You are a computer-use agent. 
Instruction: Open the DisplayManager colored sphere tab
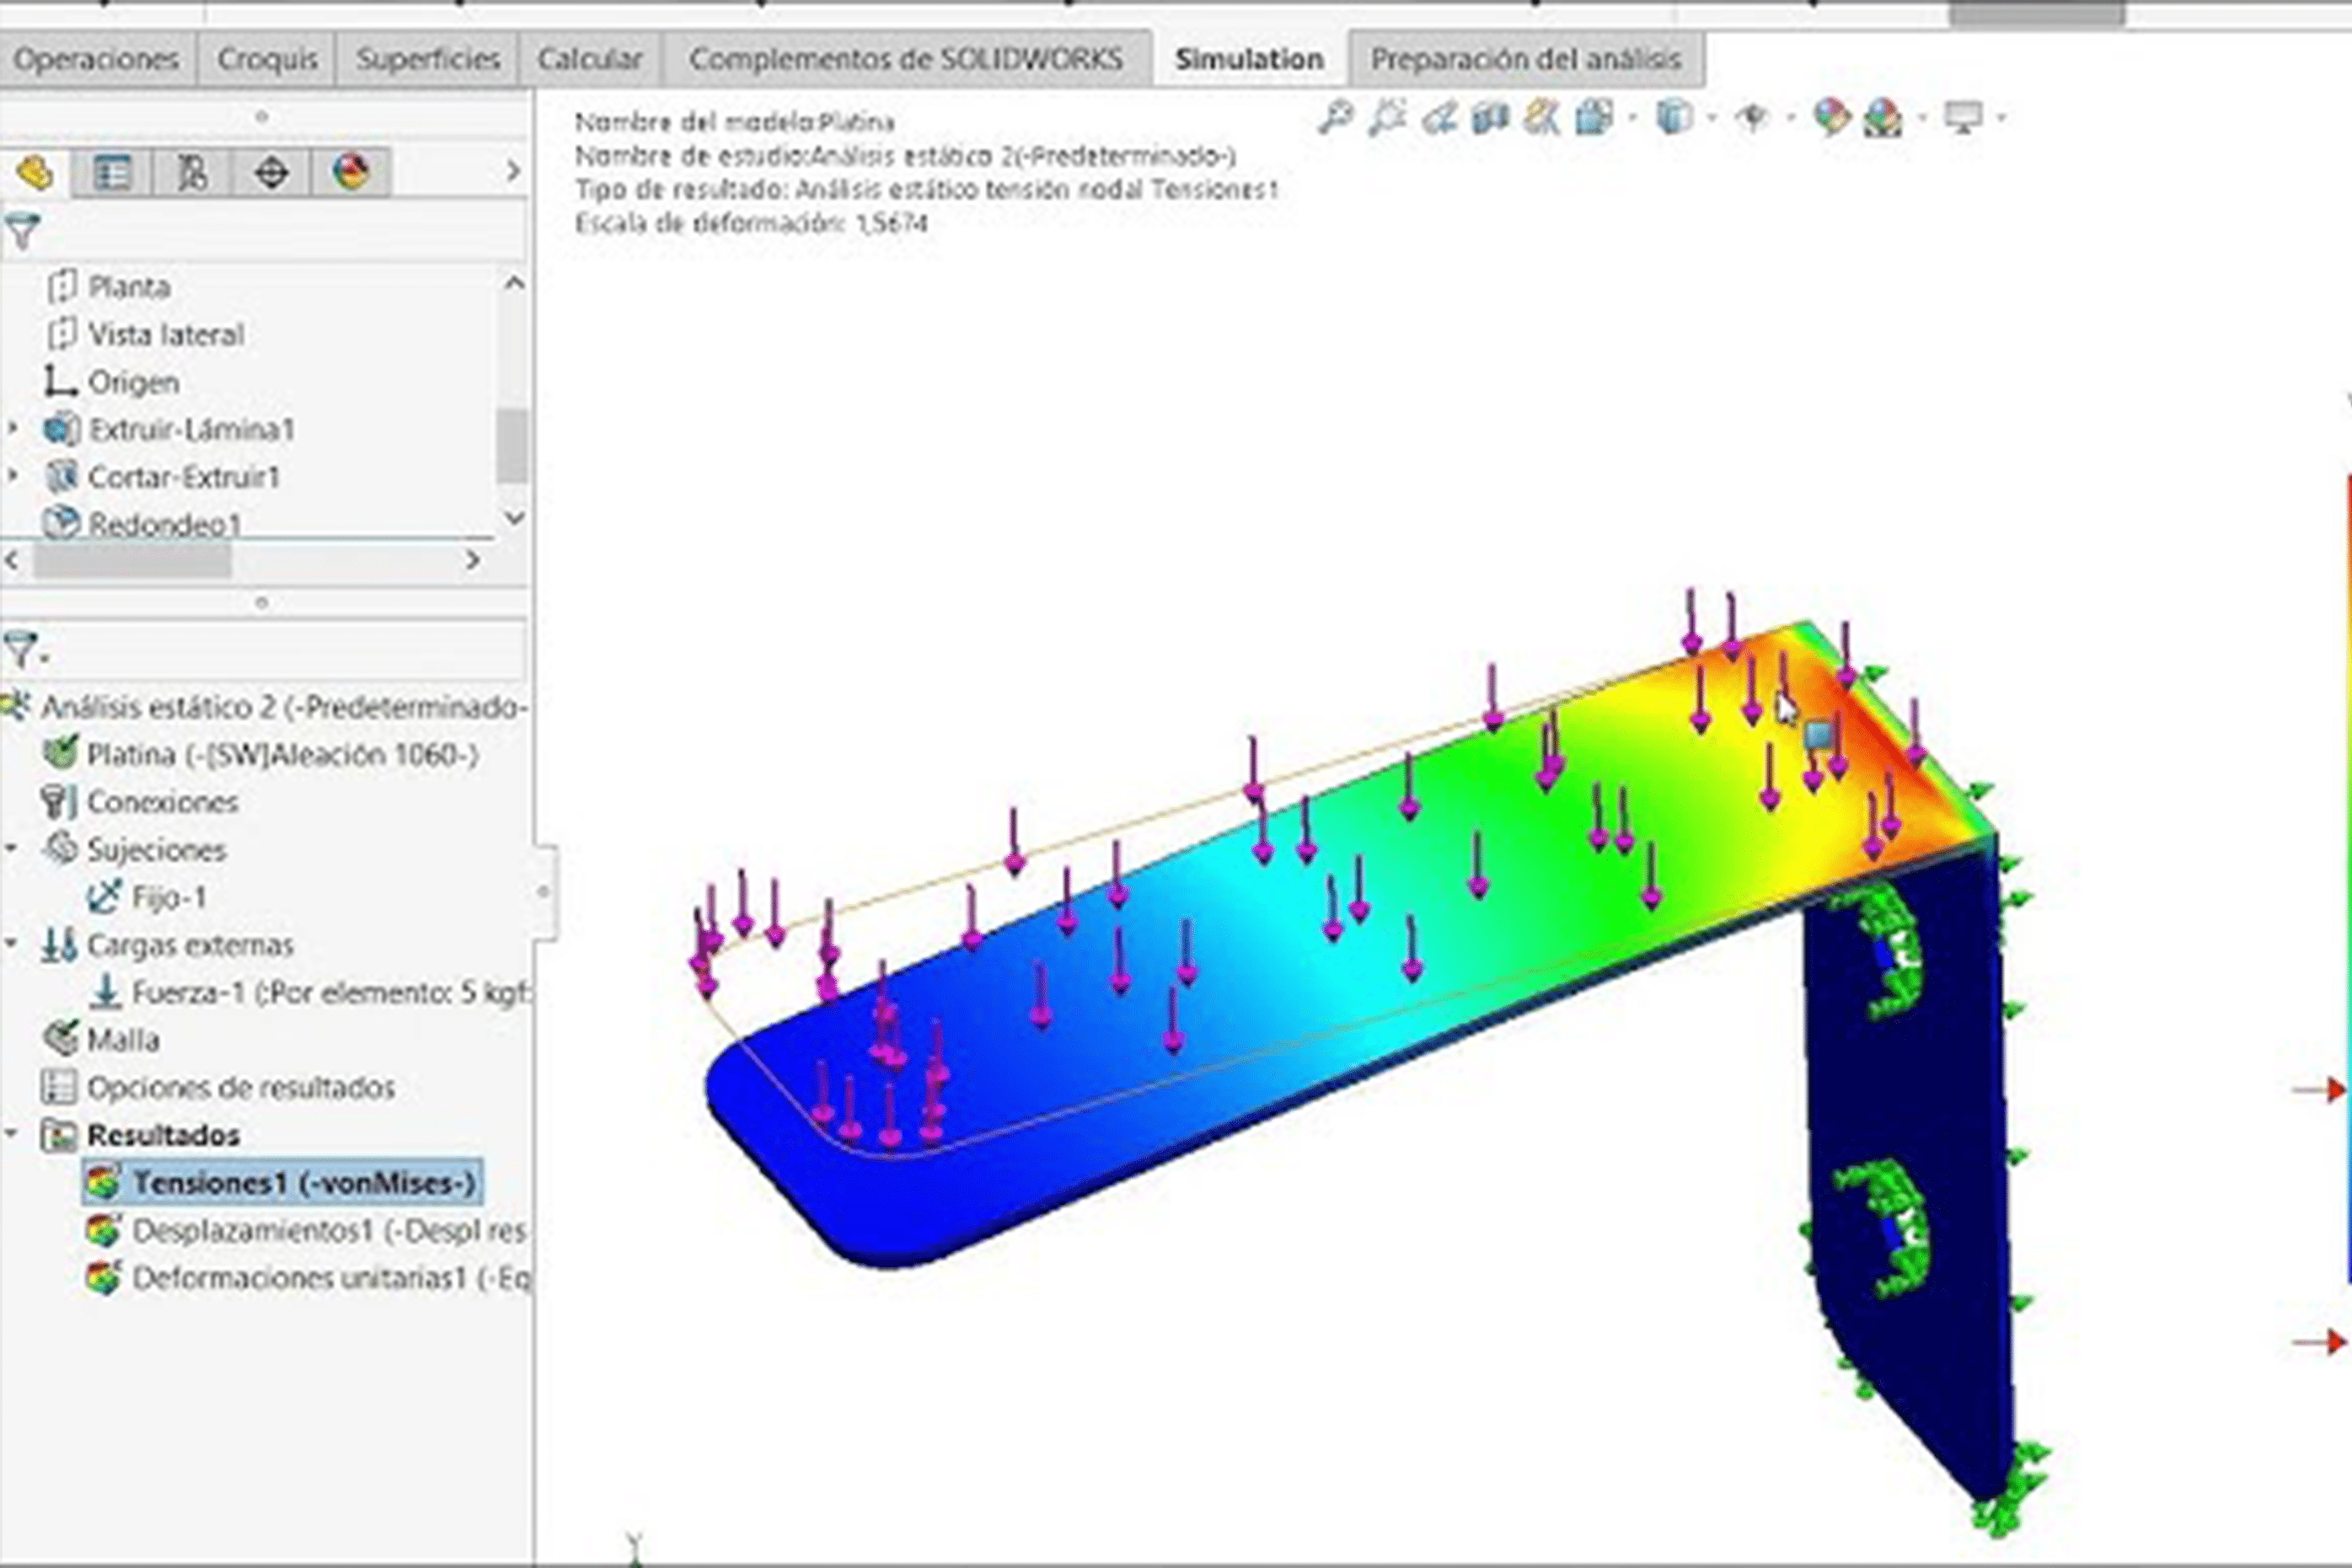pos(351,173)
